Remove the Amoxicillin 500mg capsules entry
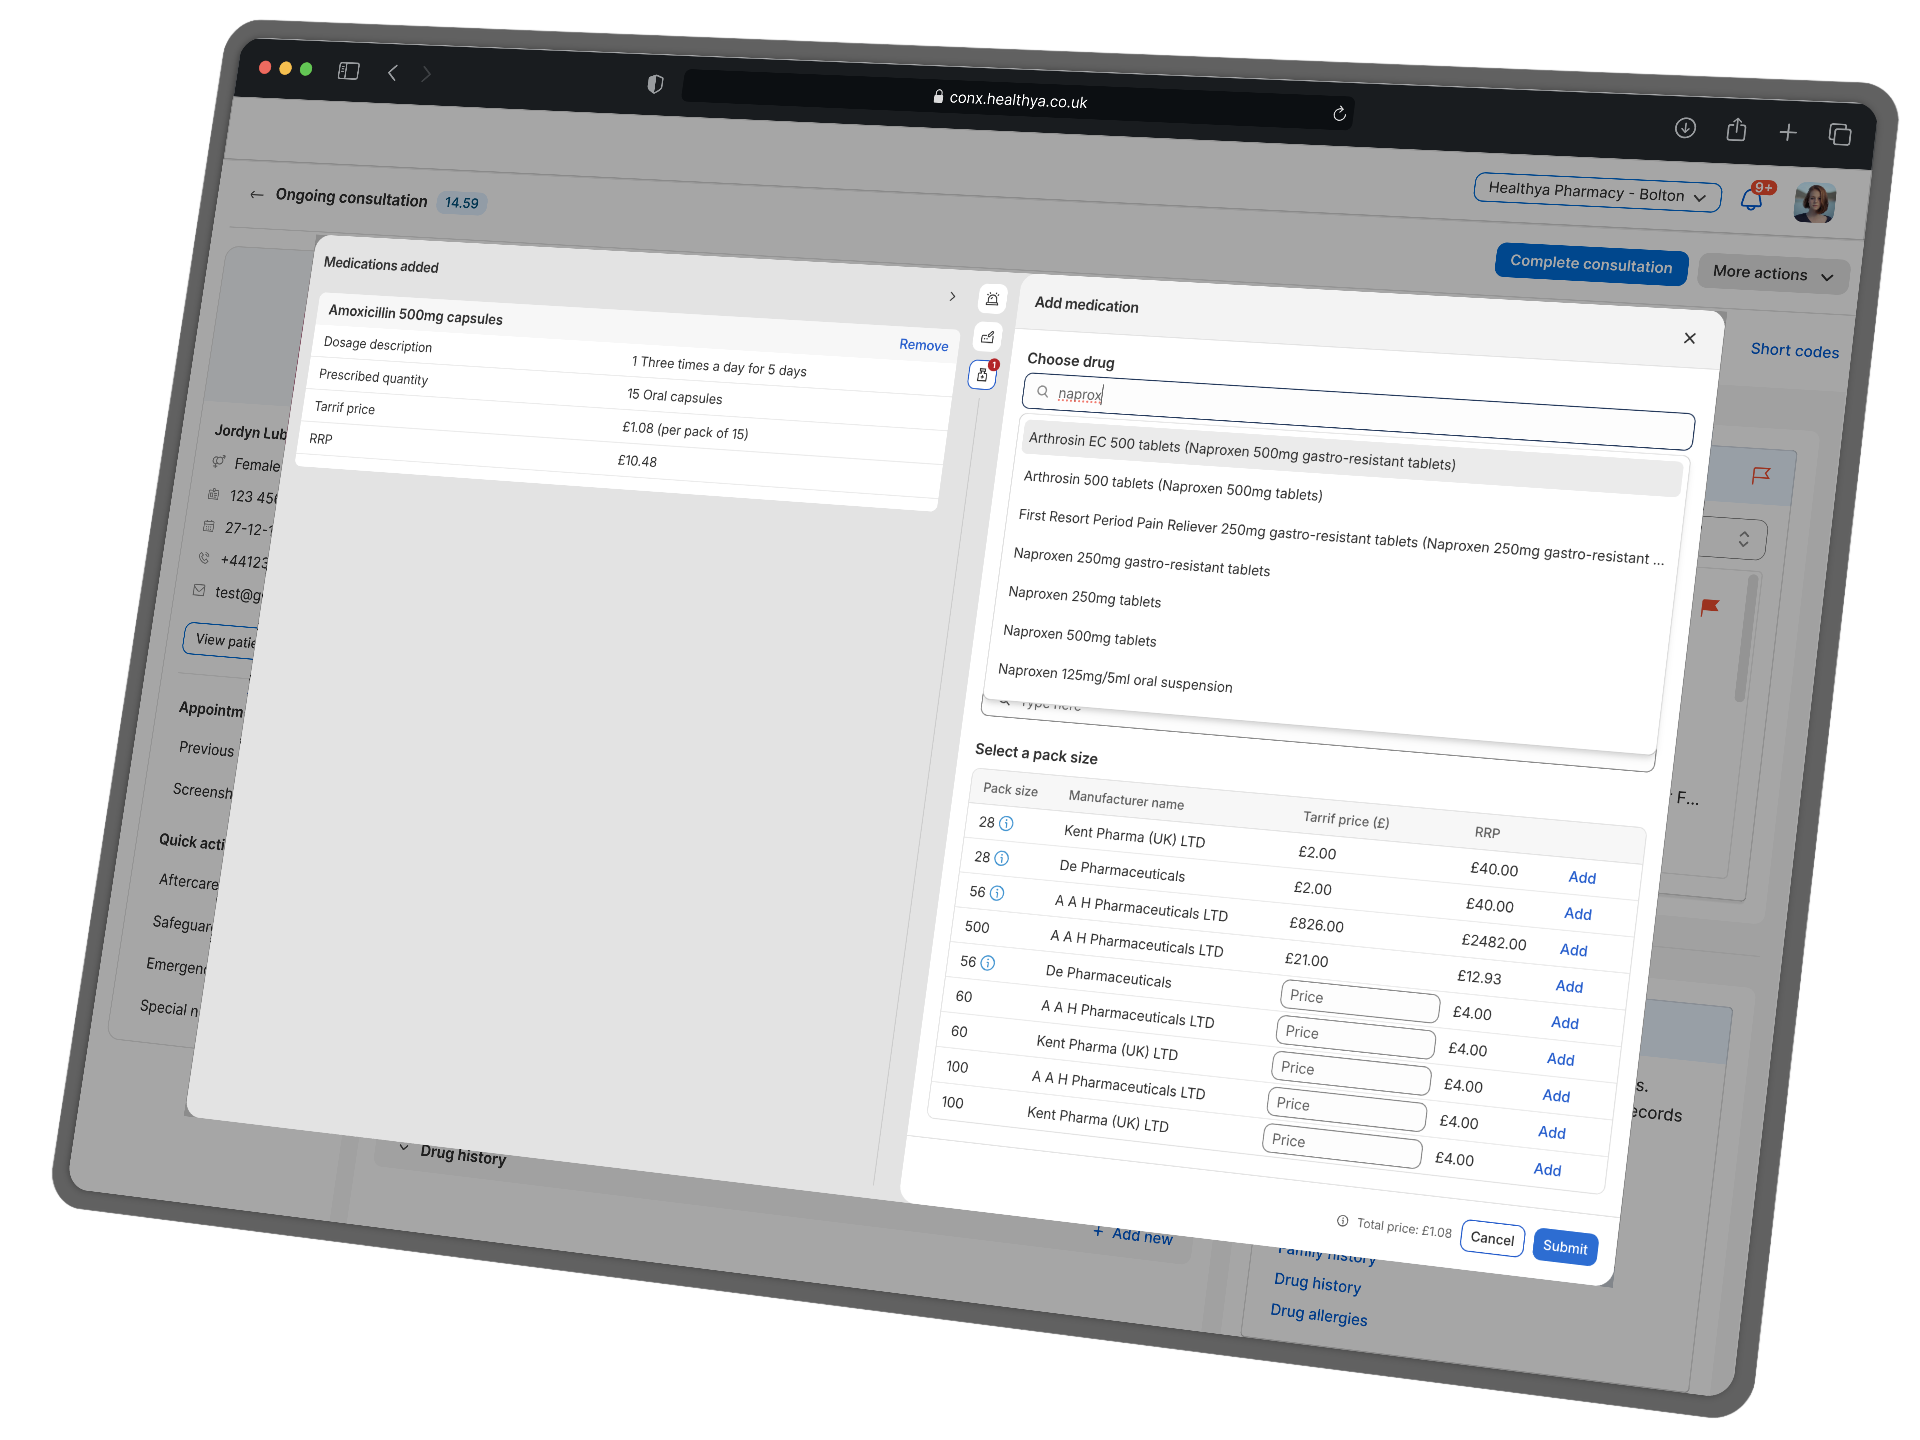Viewport: 1920px width, 1440px height. pos(923,345)
